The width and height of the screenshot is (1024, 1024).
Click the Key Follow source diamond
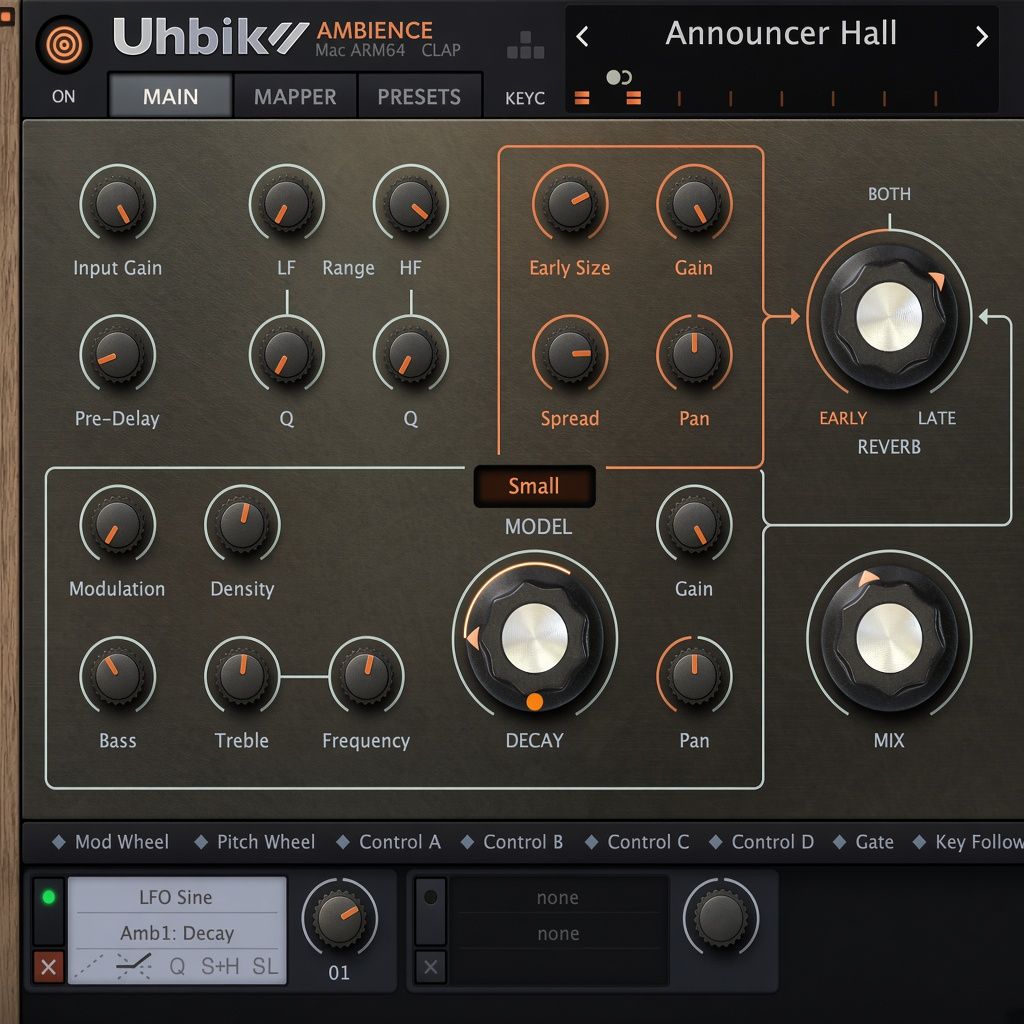click(x=920, y=842)
